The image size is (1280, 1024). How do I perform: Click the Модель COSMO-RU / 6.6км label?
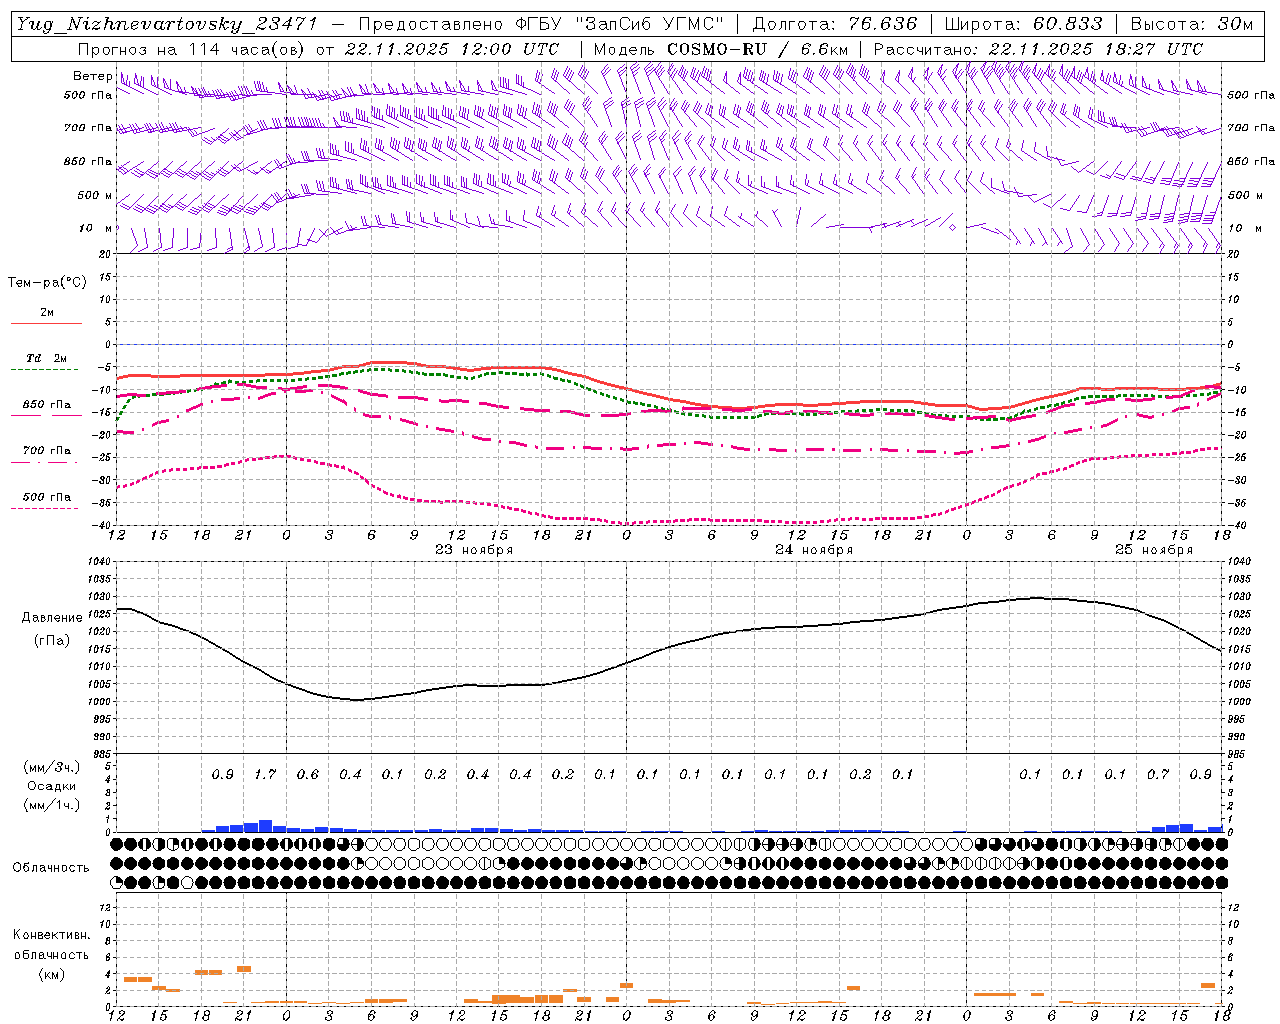(720, 49)
